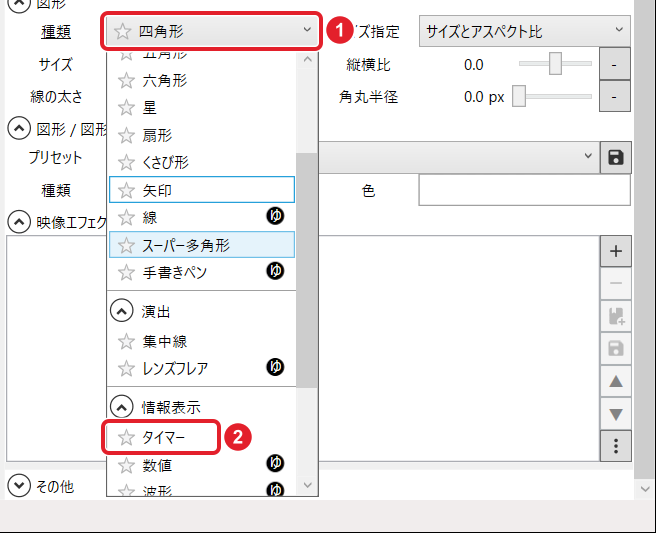Image resolution: width=656 pixels, height=533 pixels.
Task: Click plugin badge icon next to レンズフレア
Action: click(x=275, y=367)
